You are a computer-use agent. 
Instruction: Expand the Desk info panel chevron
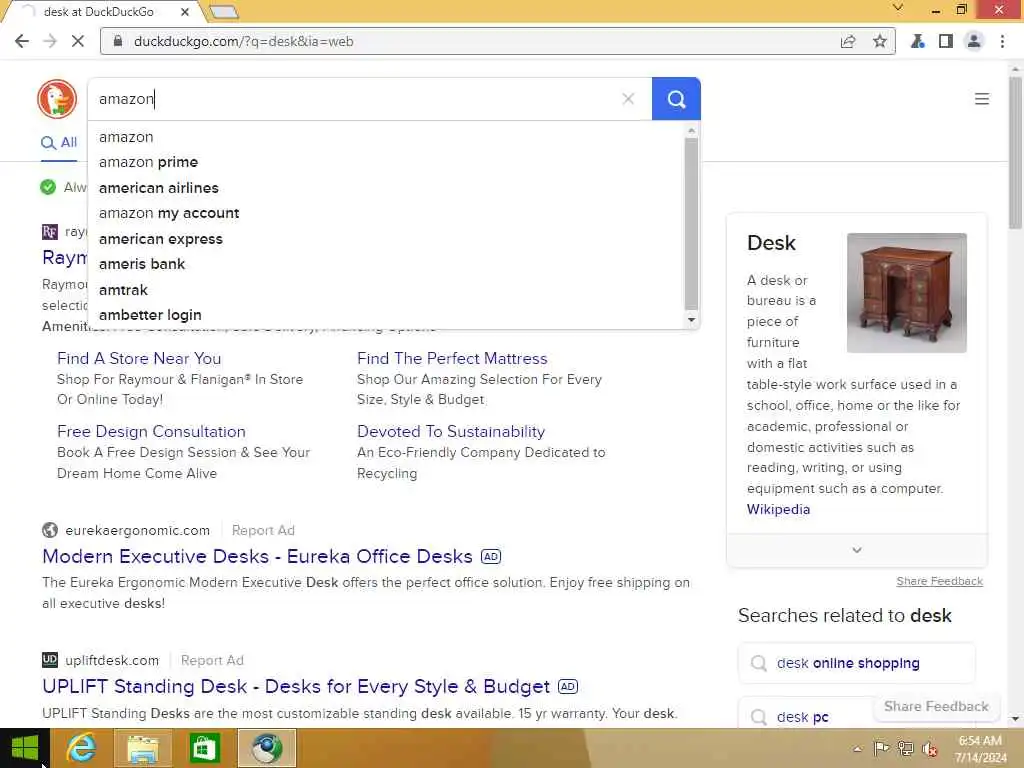pyautogui.click(x=857, y=551)
